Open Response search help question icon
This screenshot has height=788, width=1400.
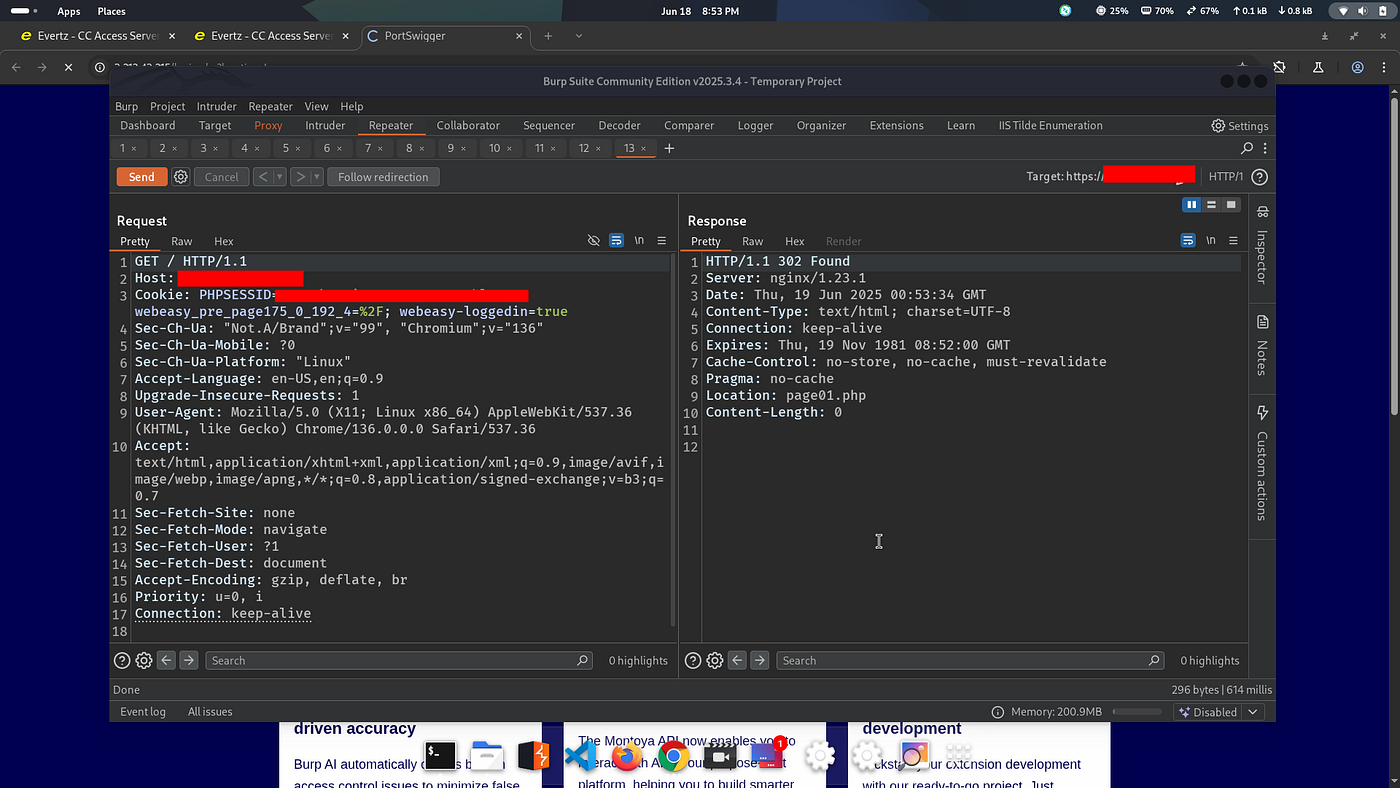coord(693,660)
